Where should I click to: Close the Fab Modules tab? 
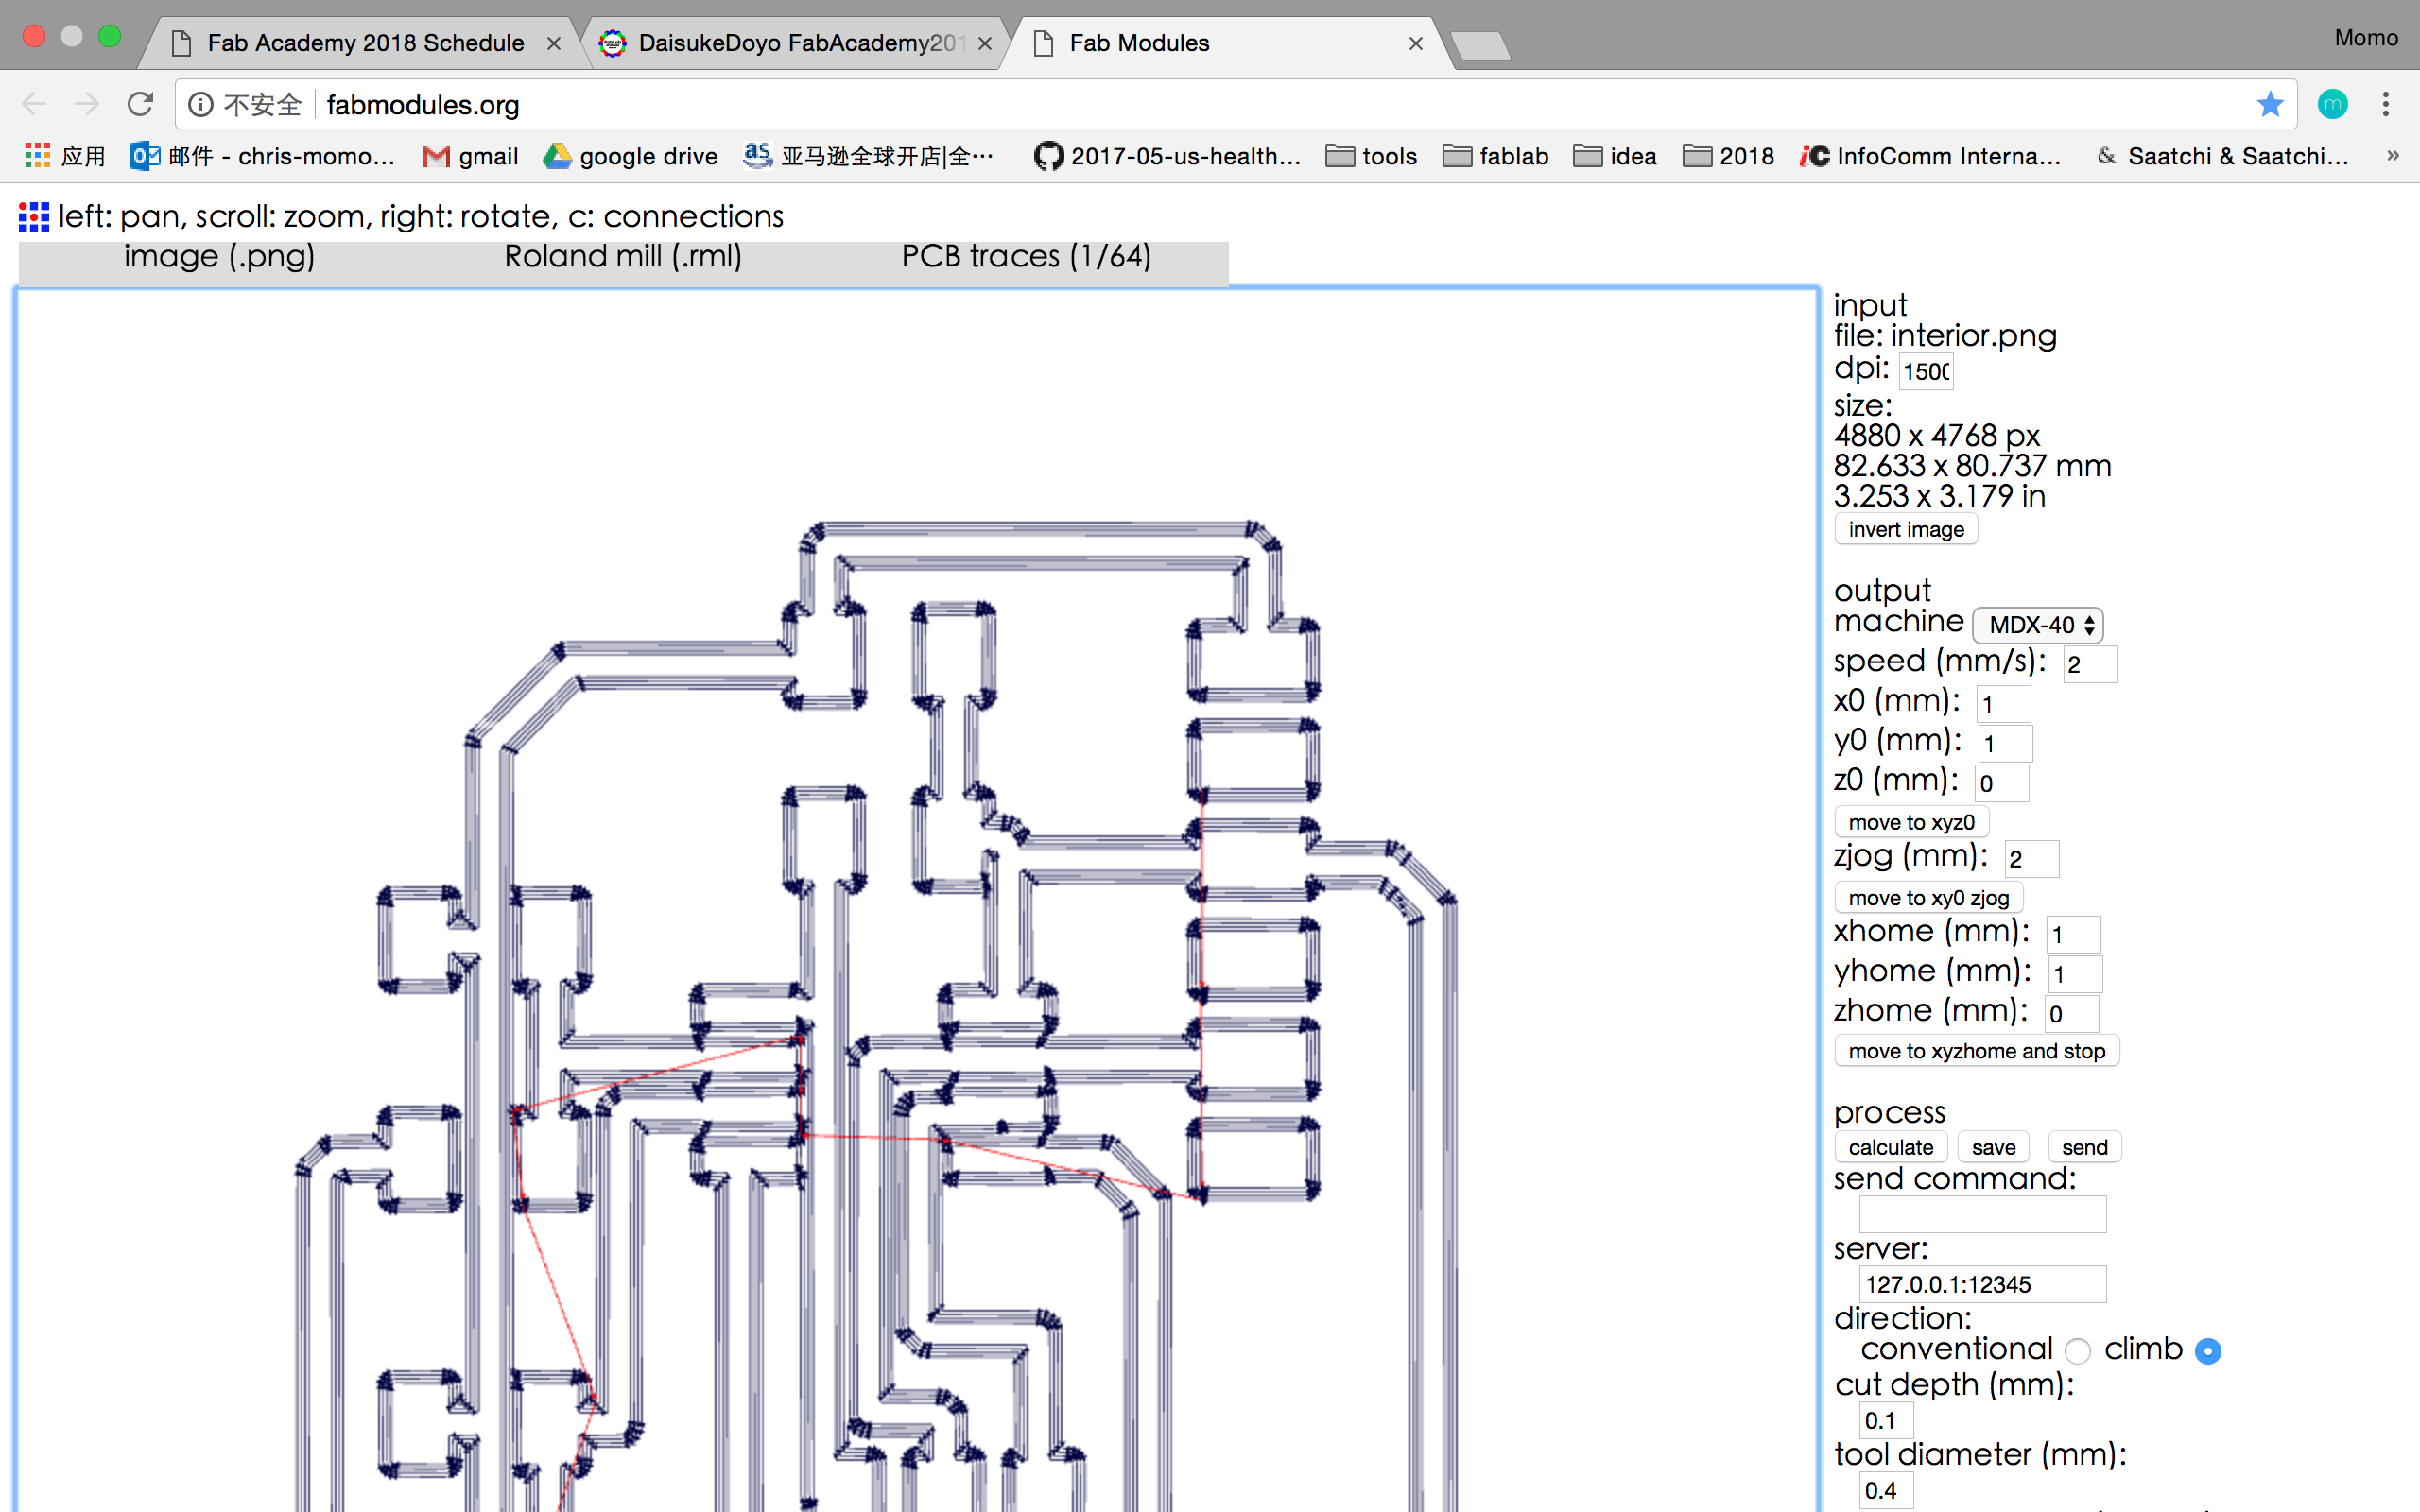pos(1415,43)
